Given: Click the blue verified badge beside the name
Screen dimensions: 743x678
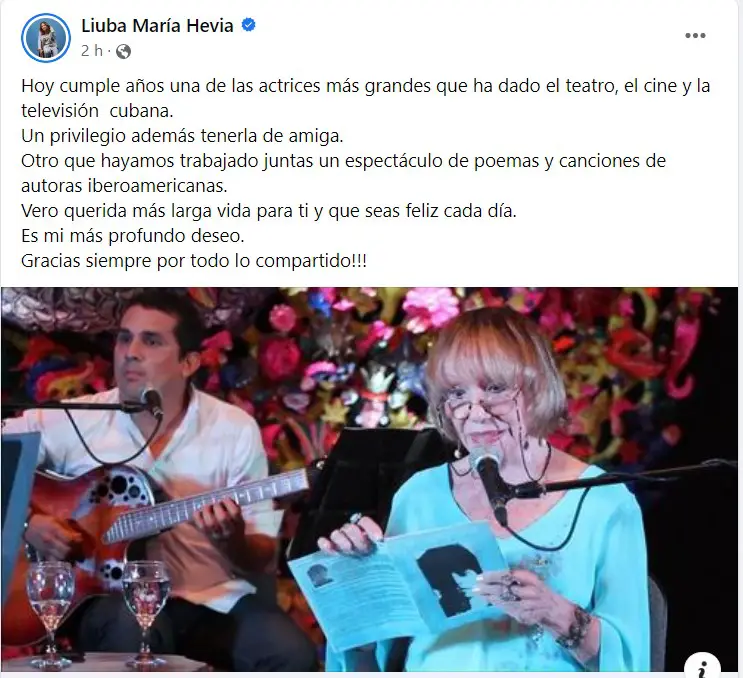Looking at the screenshot, I should click(249, 25).
